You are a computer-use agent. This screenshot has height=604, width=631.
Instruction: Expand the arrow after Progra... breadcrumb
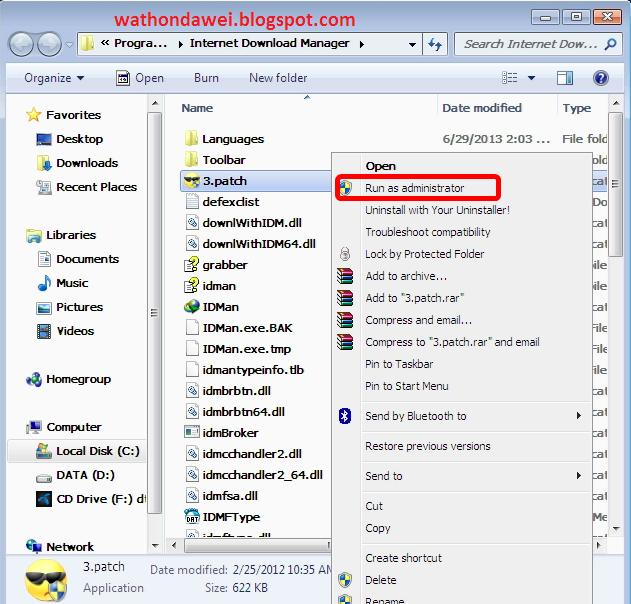point(180,44)
